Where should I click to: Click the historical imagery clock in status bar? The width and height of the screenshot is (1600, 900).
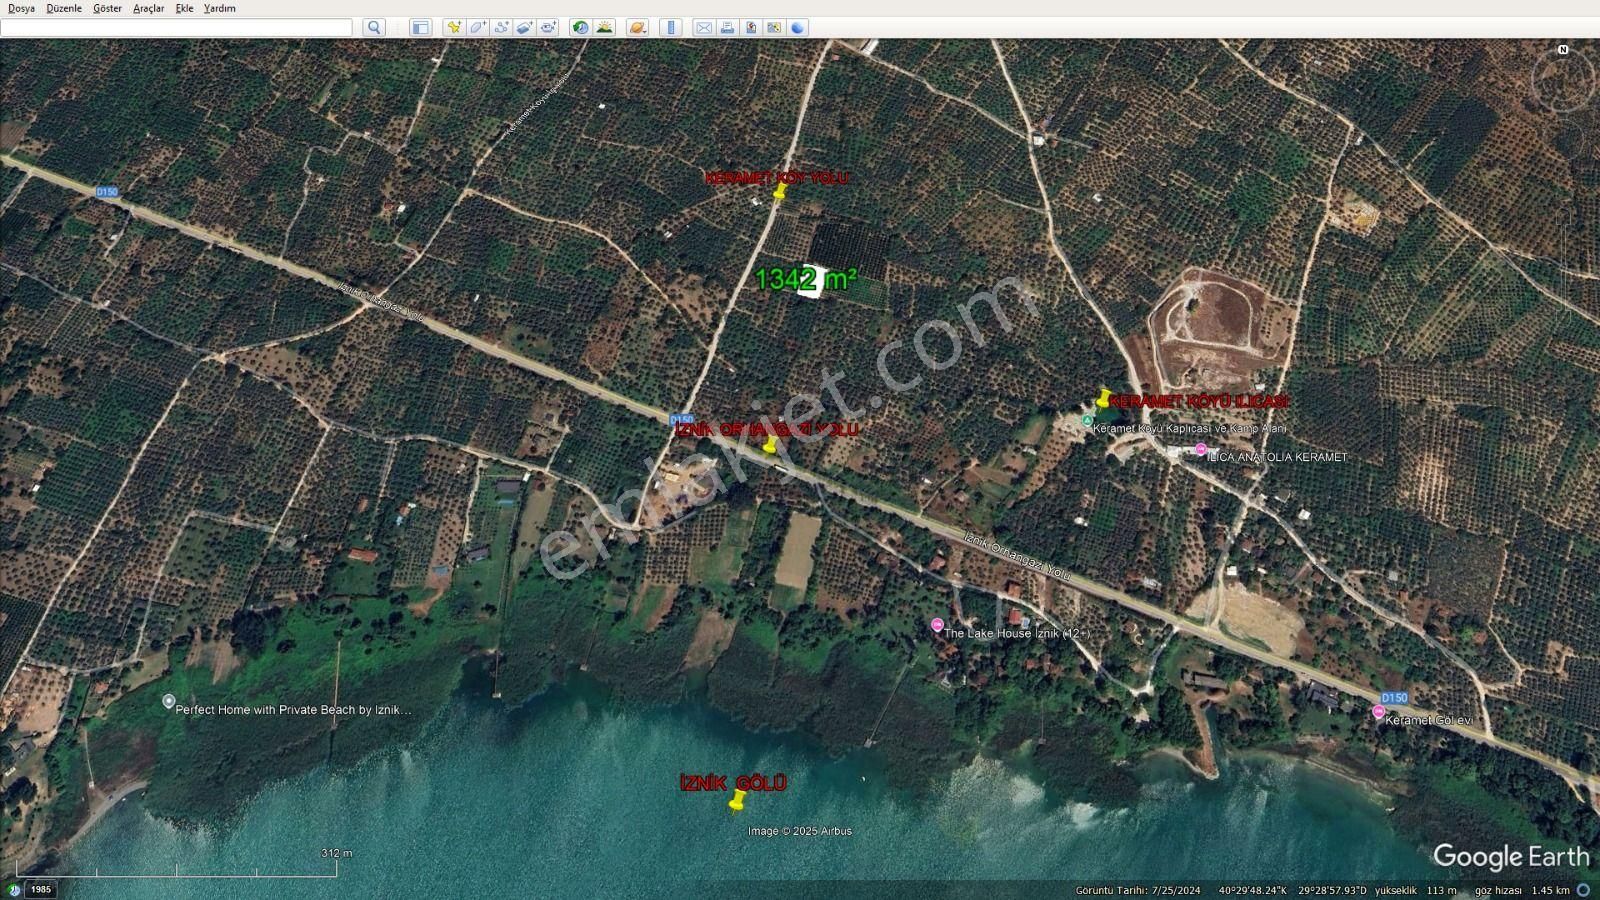click(x=14, y=889)
